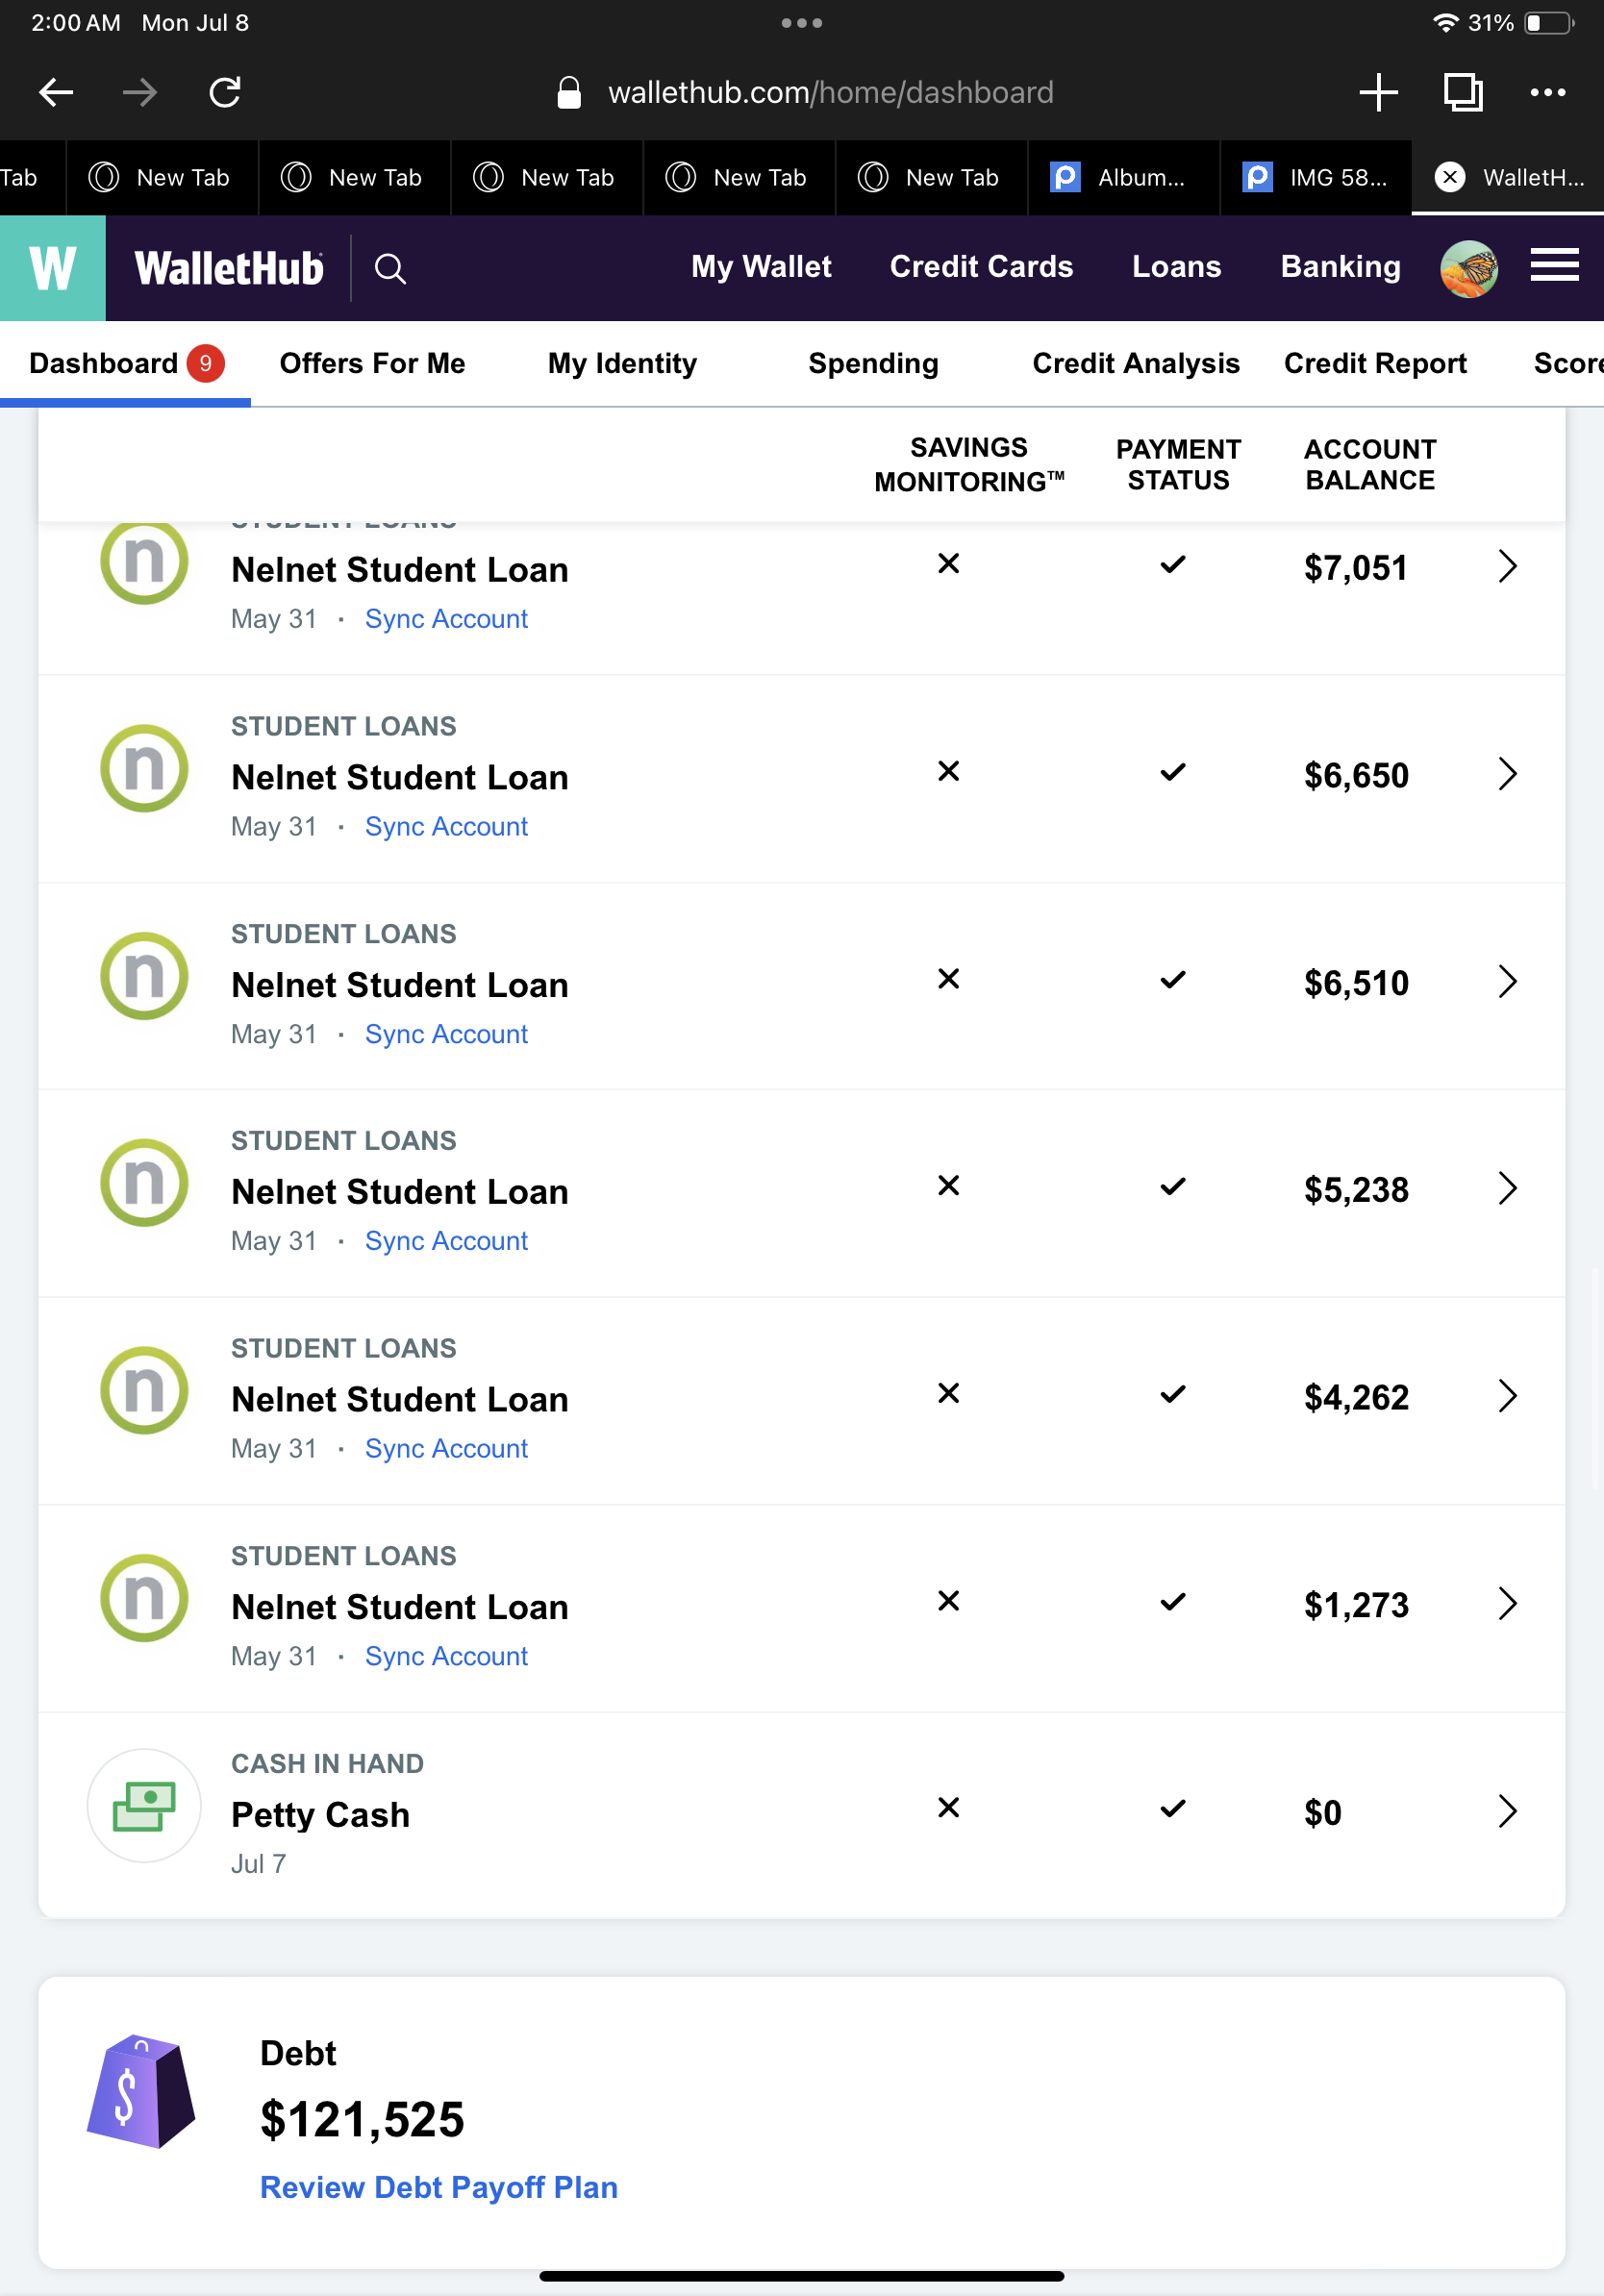Open Review Debt Payoff Plan link
Image resolution: width=1604 pixels, height=2296 pixels.
[x=439, y=2187]
